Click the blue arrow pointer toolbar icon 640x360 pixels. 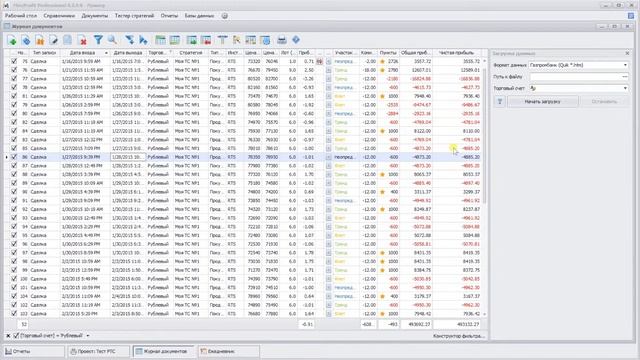[x=143, y=40]
